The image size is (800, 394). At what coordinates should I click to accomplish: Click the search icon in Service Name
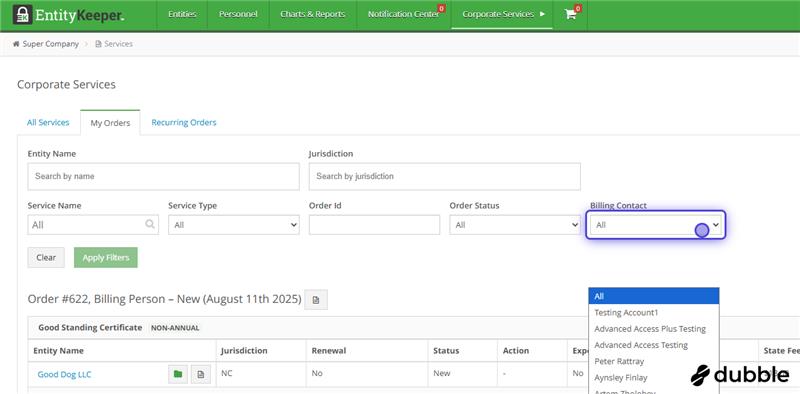point(150,224)
